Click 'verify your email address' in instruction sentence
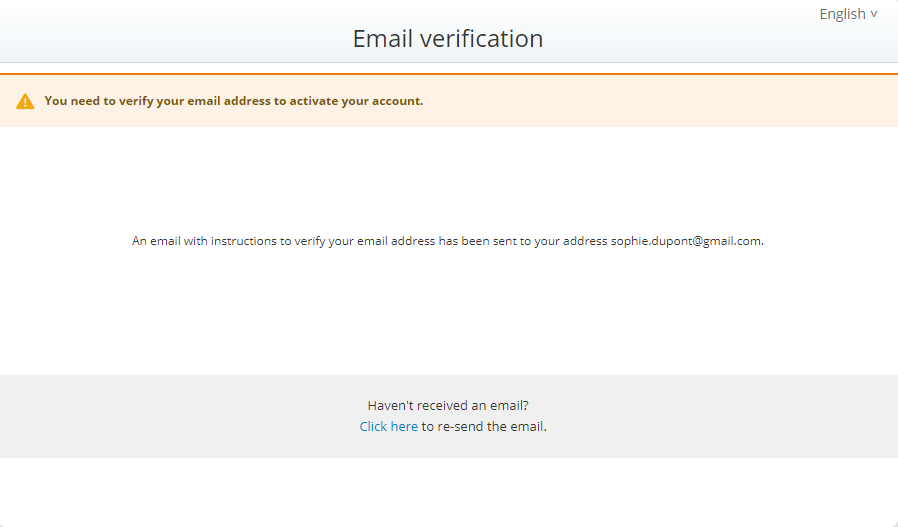Screen dimensions: 898x527 365,241
